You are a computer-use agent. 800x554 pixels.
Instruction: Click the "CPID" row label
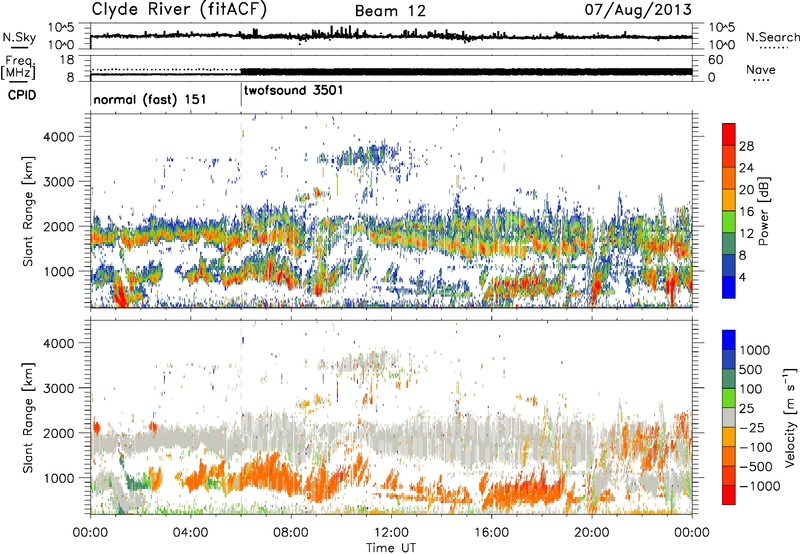[22, 95]
